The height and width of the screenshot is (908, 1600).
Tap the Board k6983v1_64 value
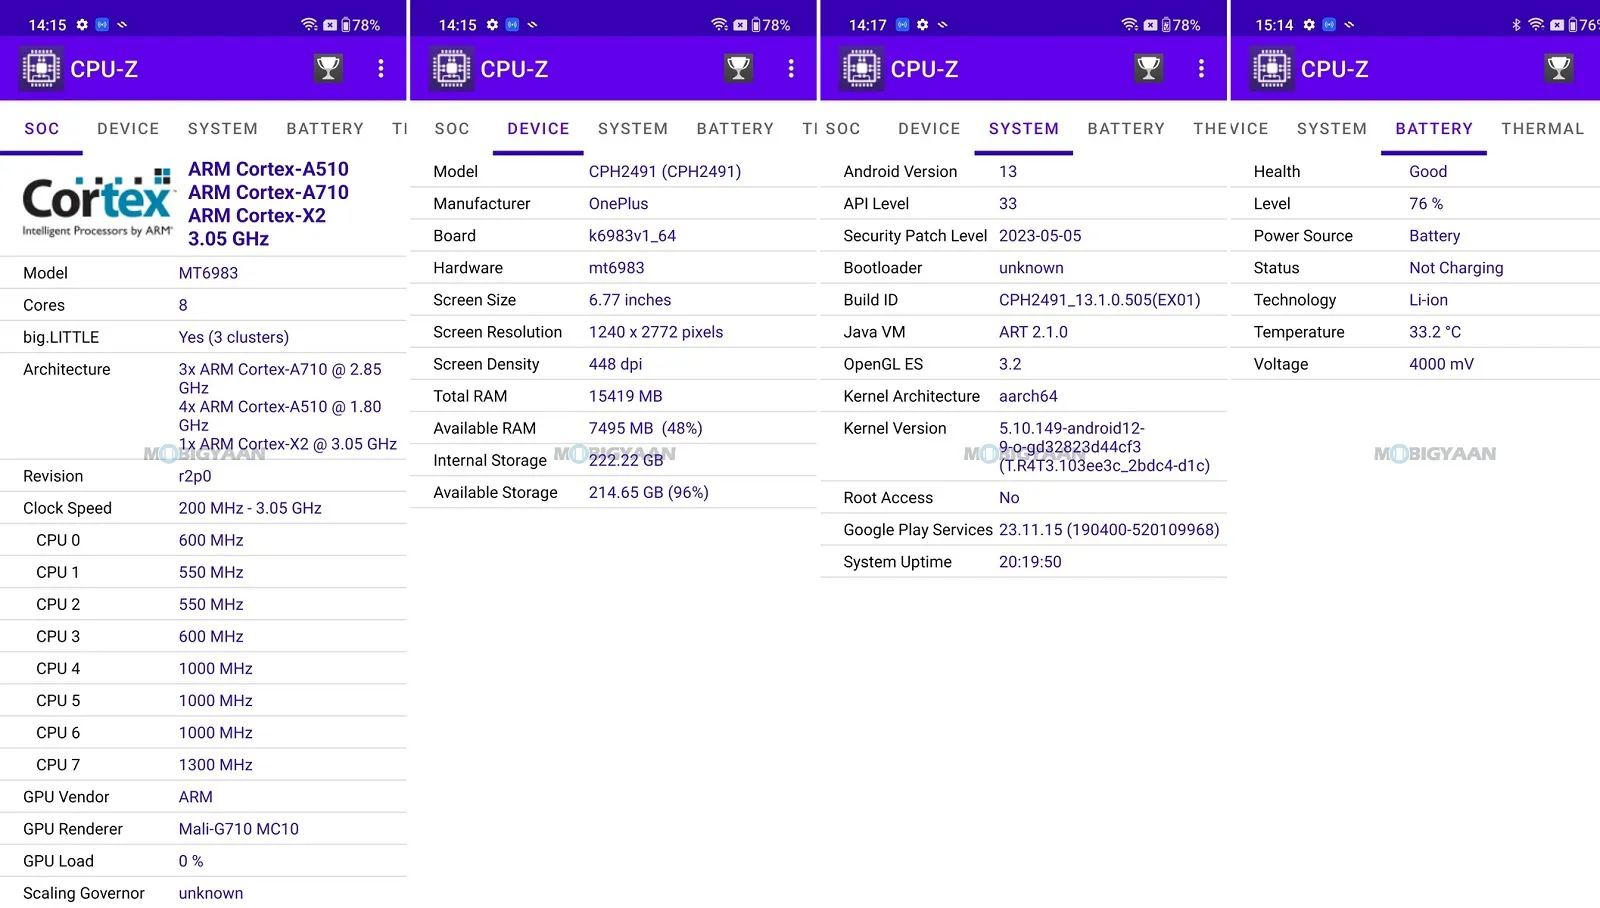click(x=632, y=235)
